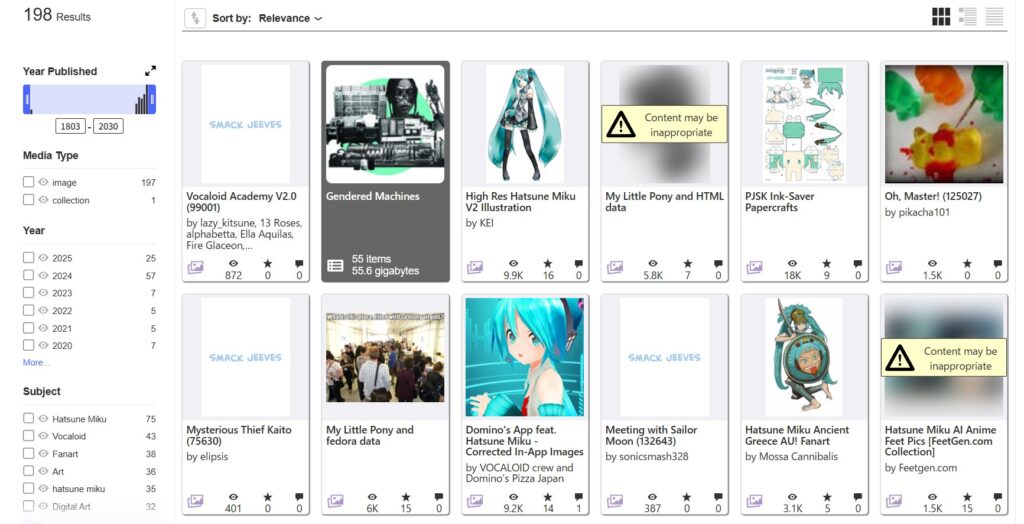This screenshot has height=524, width=1024.
Task: Click reviews bubble on Mysterious Thief Kaito
Action: 298,498
